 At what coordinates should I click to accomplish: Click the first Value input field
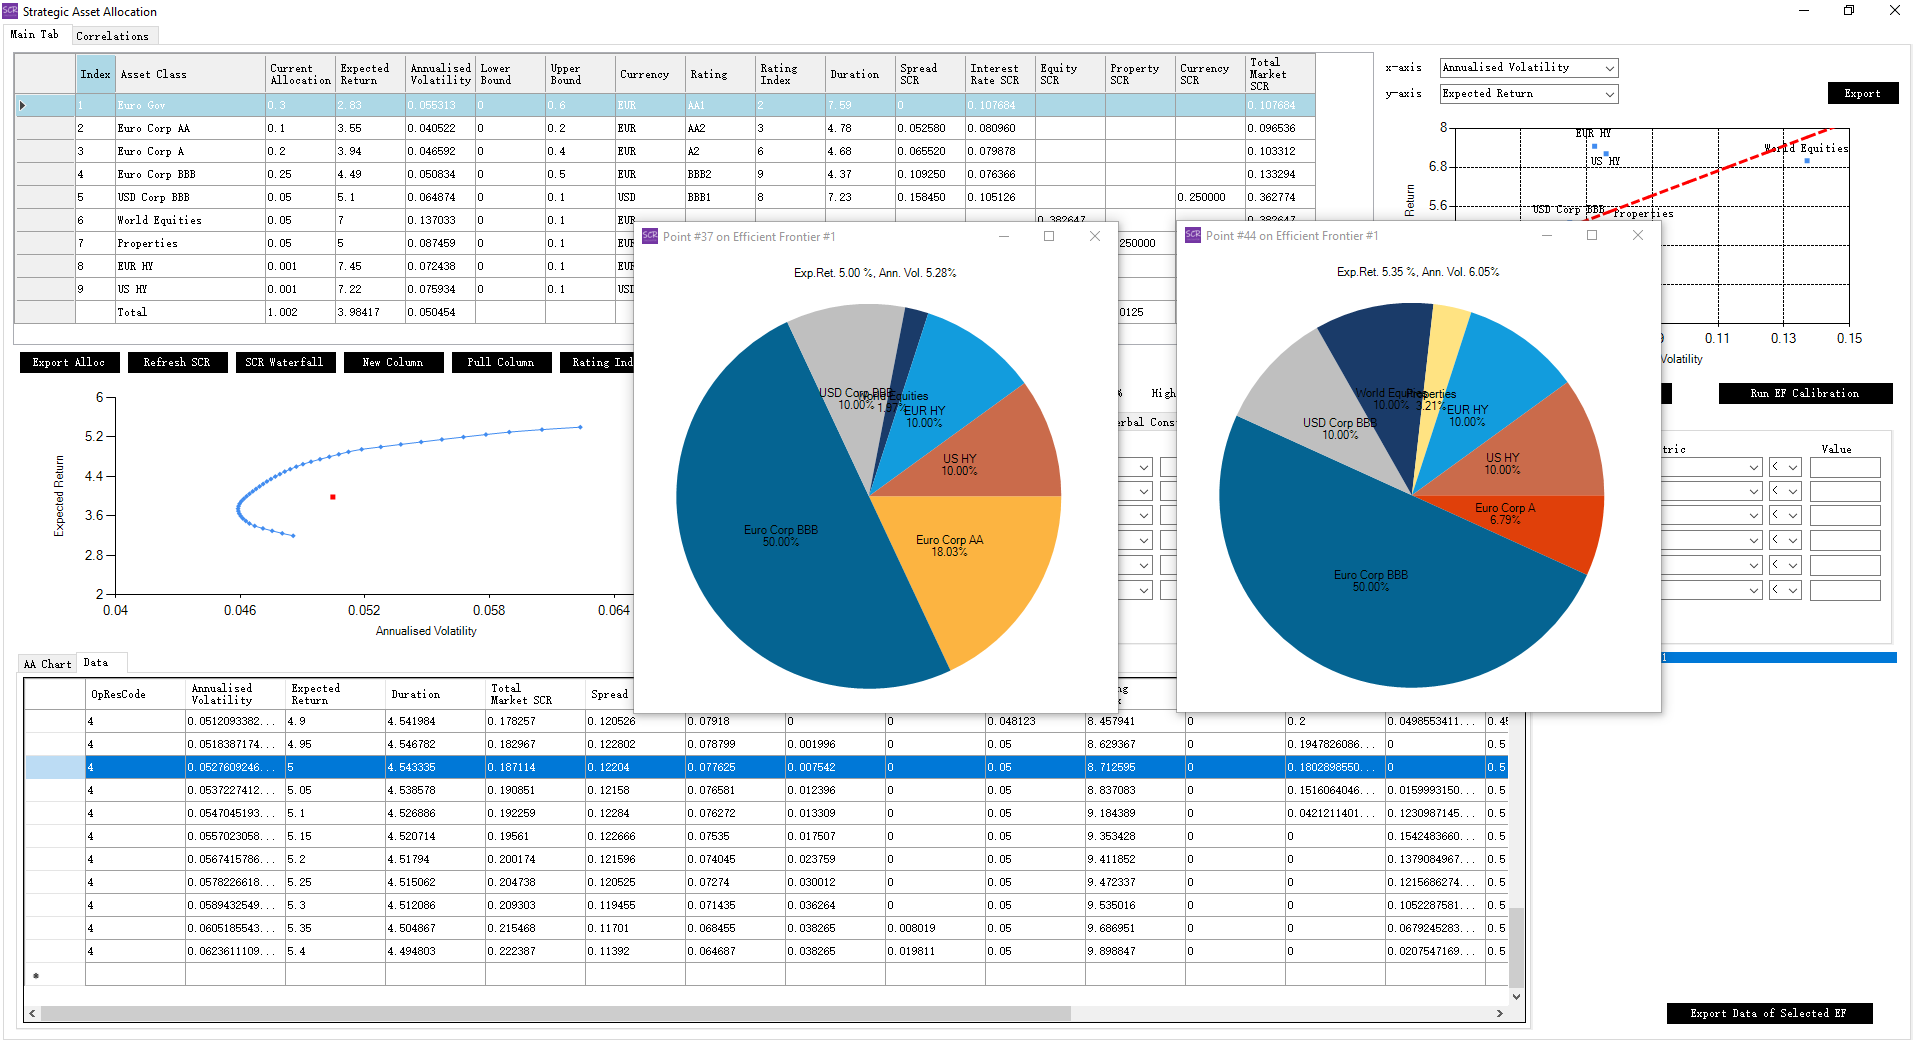point(1844,467)
